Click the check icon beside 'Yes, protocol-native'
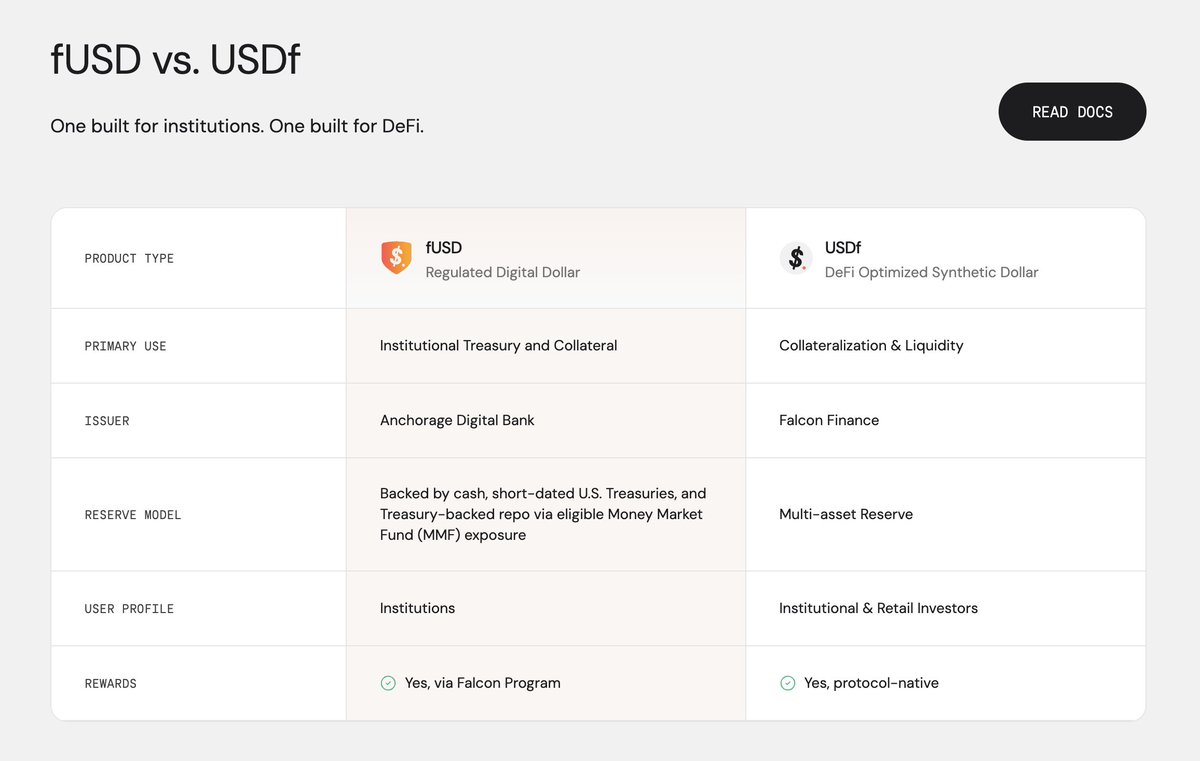The width and height of the screenshot is (1200, 761). 787,683
